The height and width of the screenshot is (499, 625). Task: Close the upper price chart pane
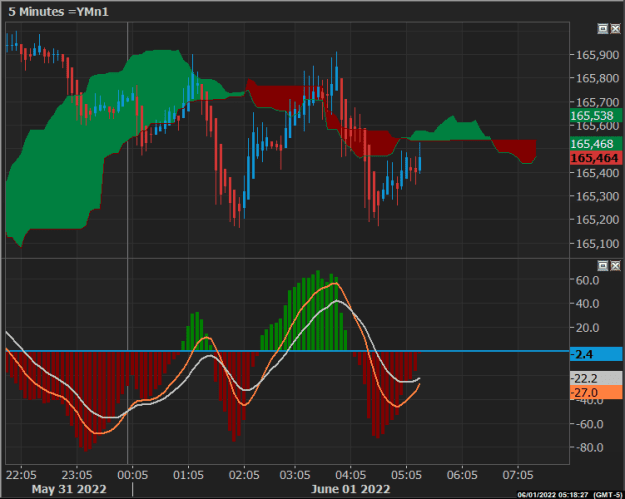615,29
